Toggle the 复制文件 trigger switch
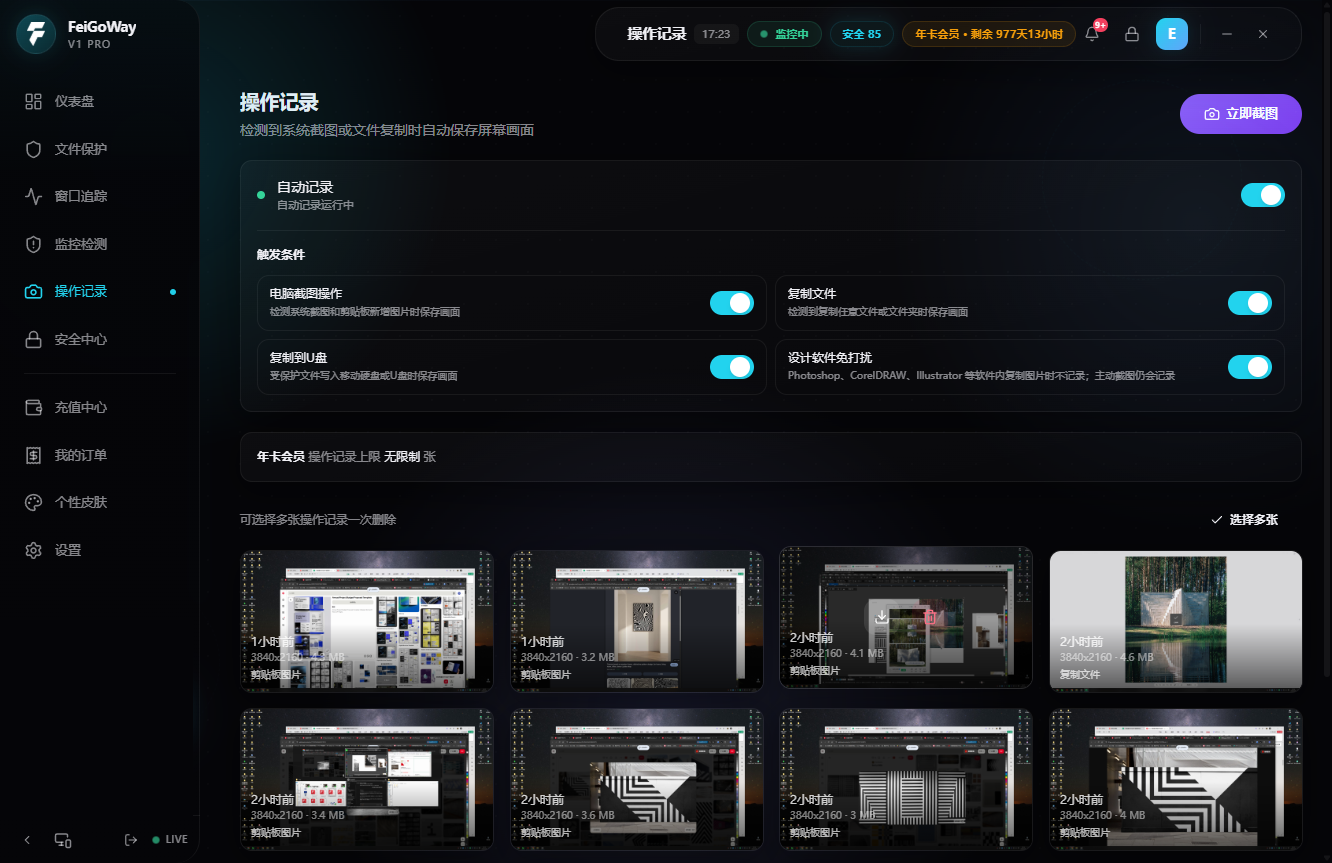The image size is (1332, 863). click(x=1250, y=303)
